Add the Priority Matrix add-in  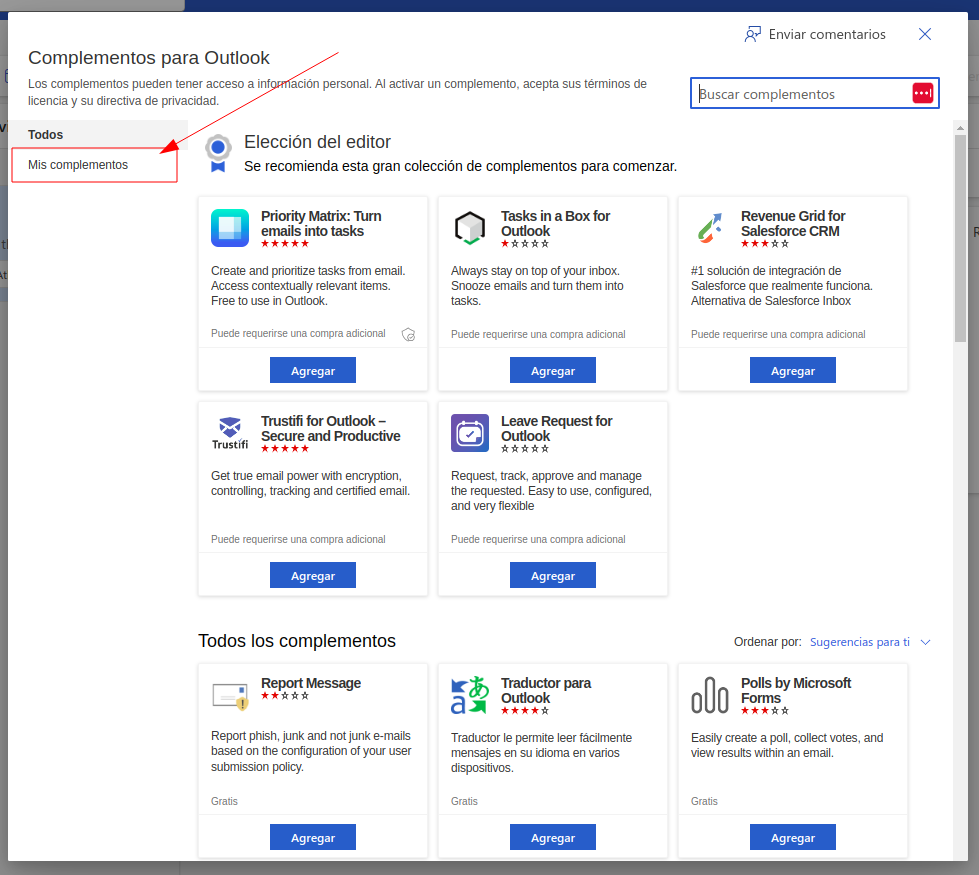click(313, 370)
